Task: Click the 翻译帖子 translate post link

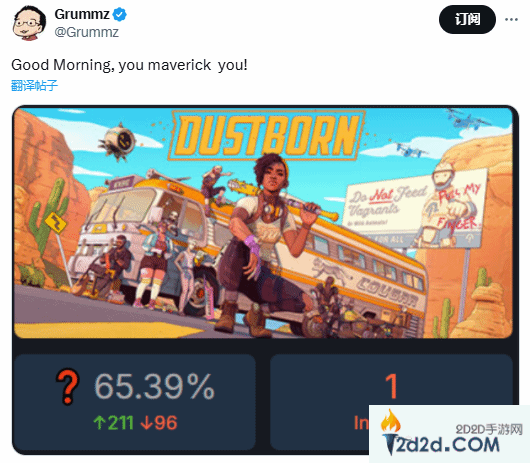Action: coord(34,86)
